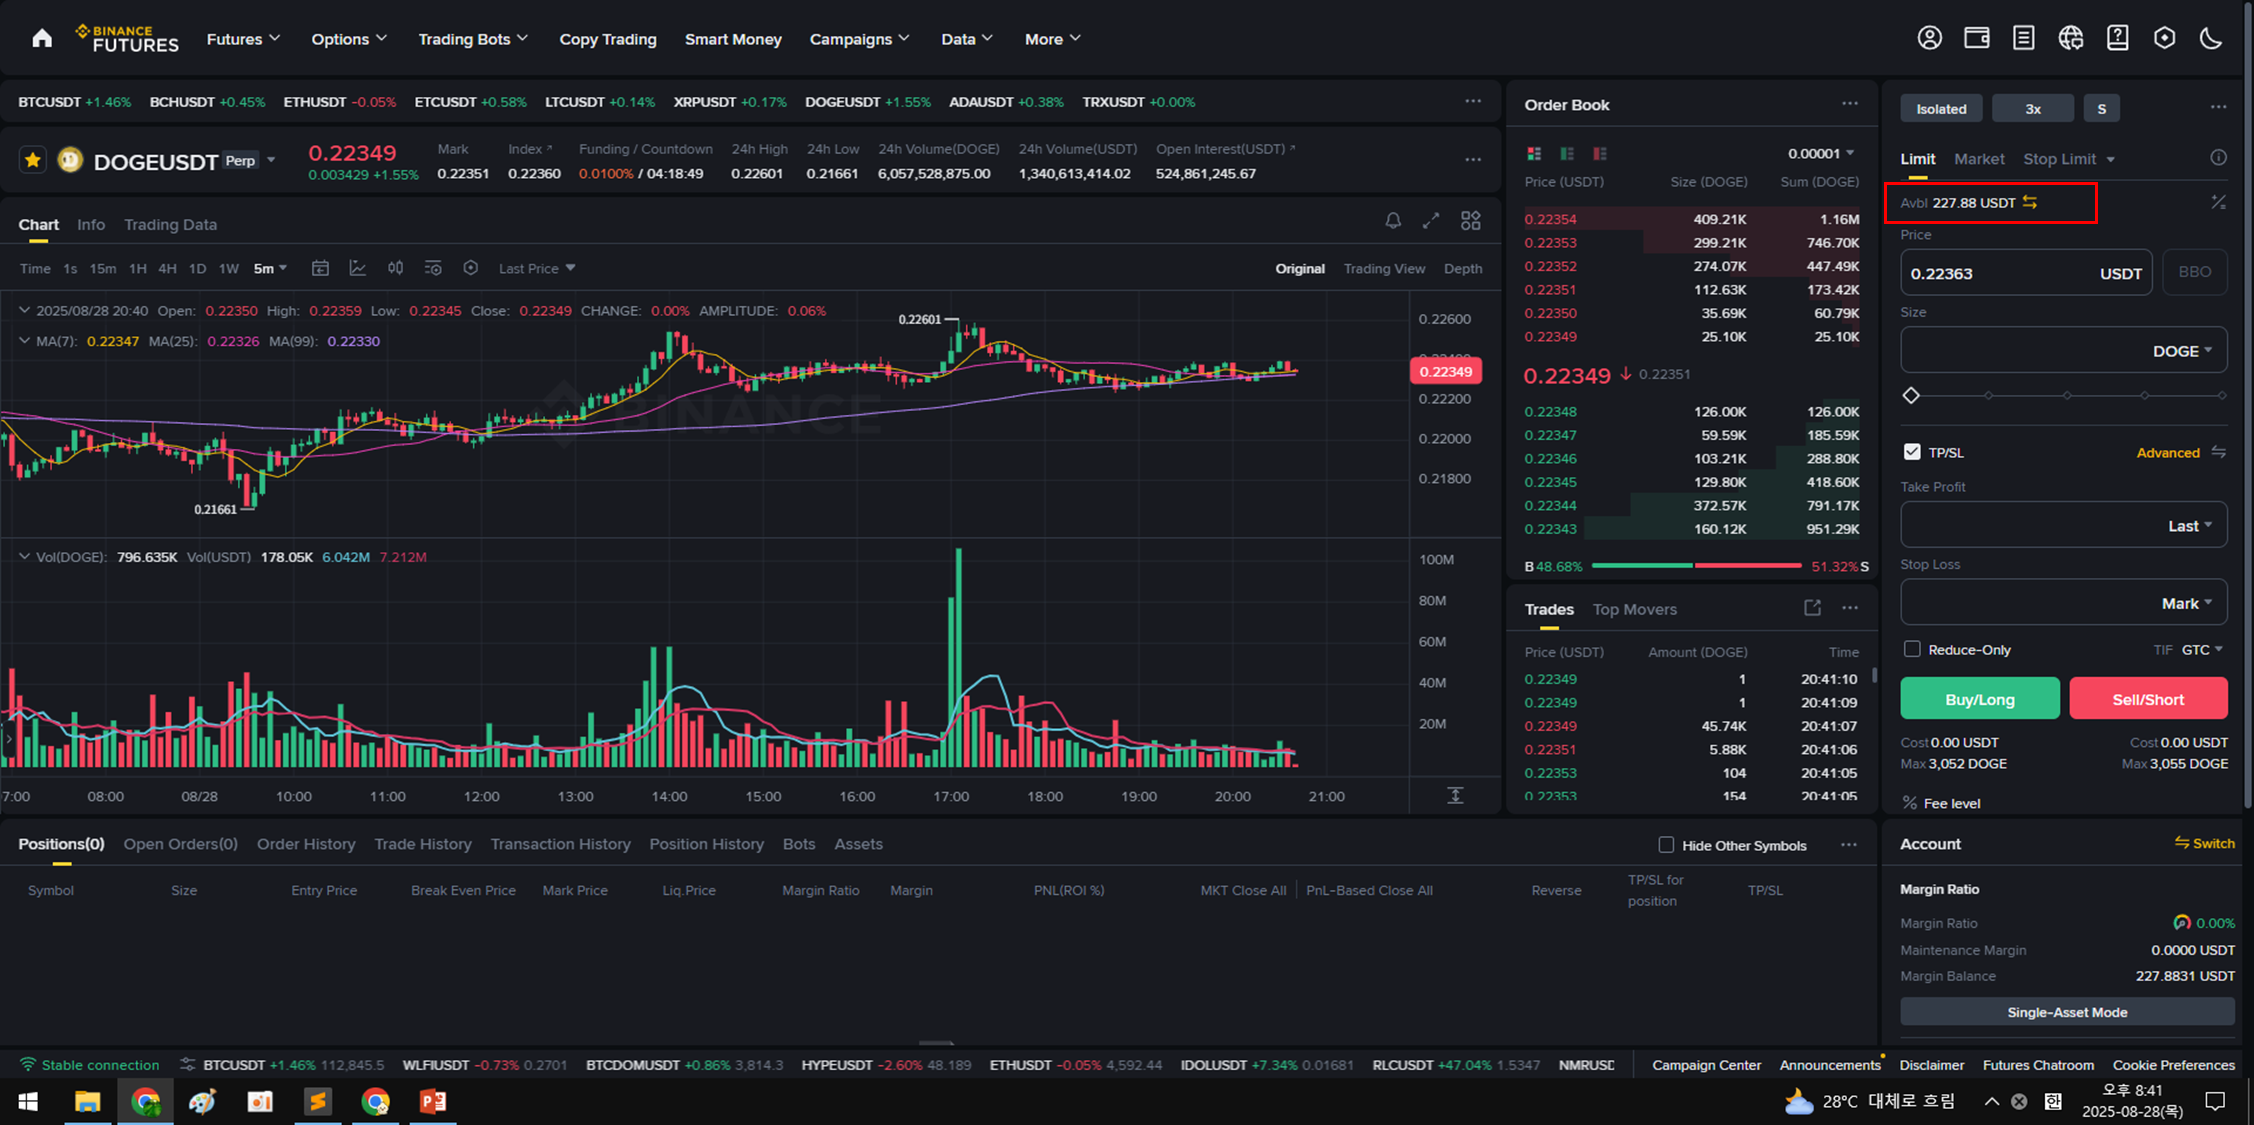This screenshot has width=2254, height=1125.
Task: Switch to the Market order tab
Action: coord(1978,159)
